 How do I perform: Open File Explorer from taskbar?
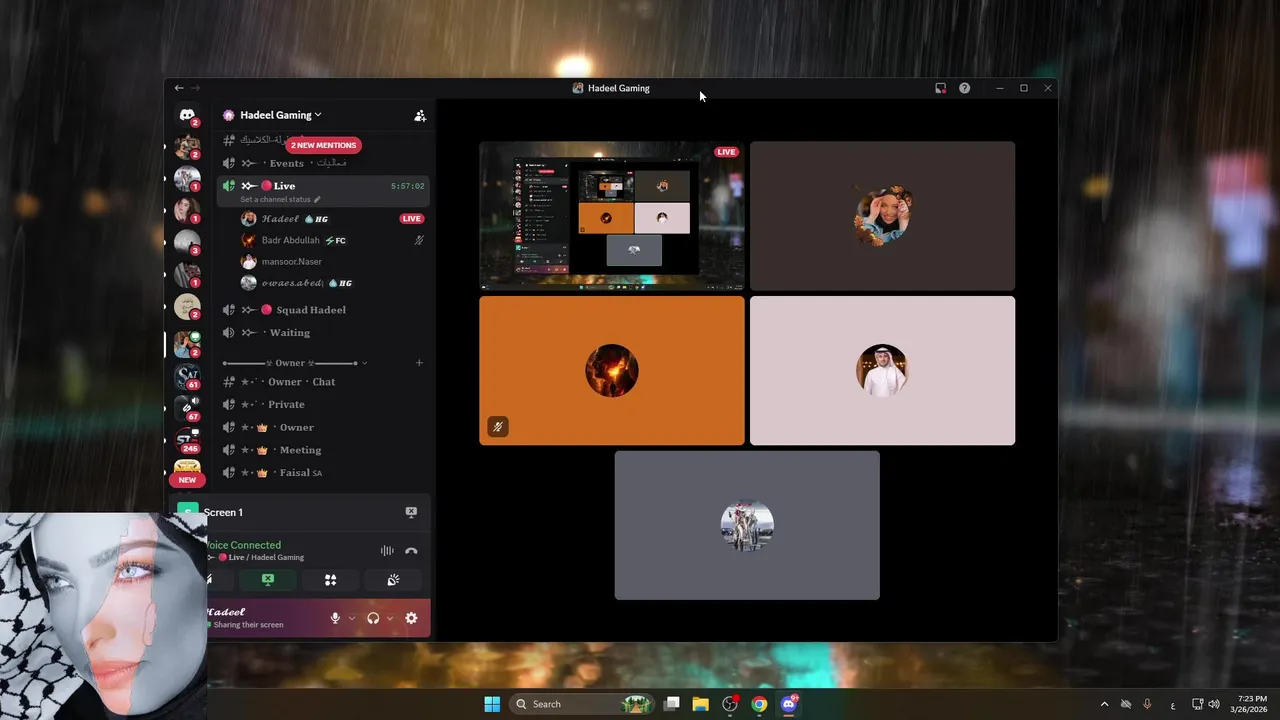point(701,704)
